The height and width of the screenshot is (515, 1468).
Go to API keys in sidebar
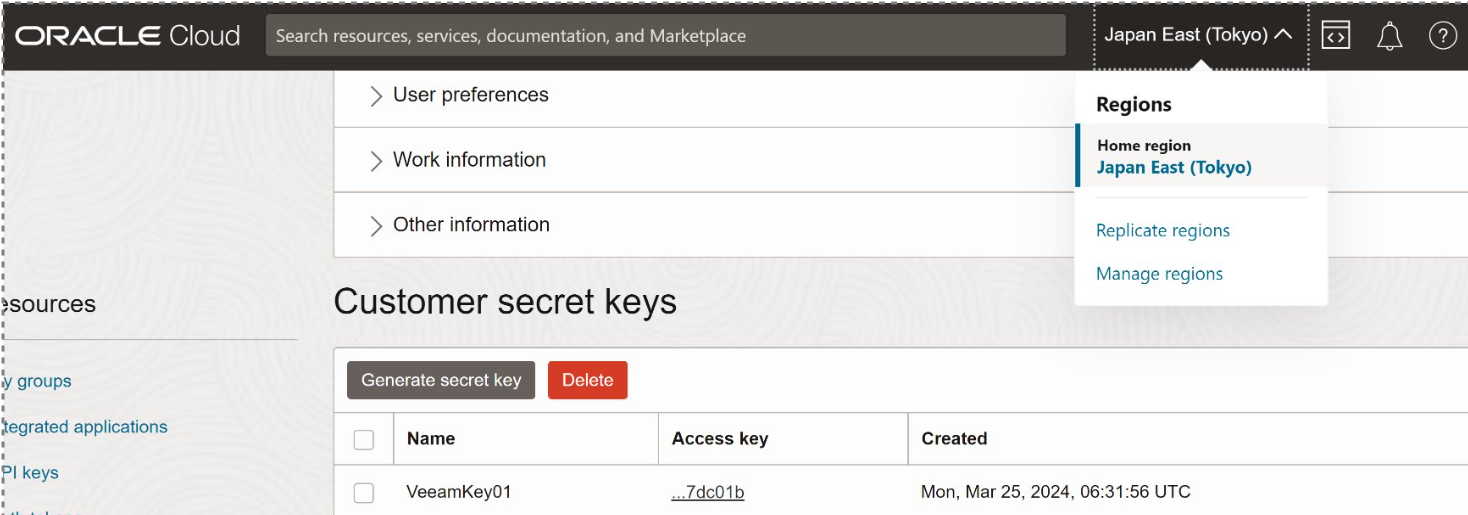(x=32, y=473)
